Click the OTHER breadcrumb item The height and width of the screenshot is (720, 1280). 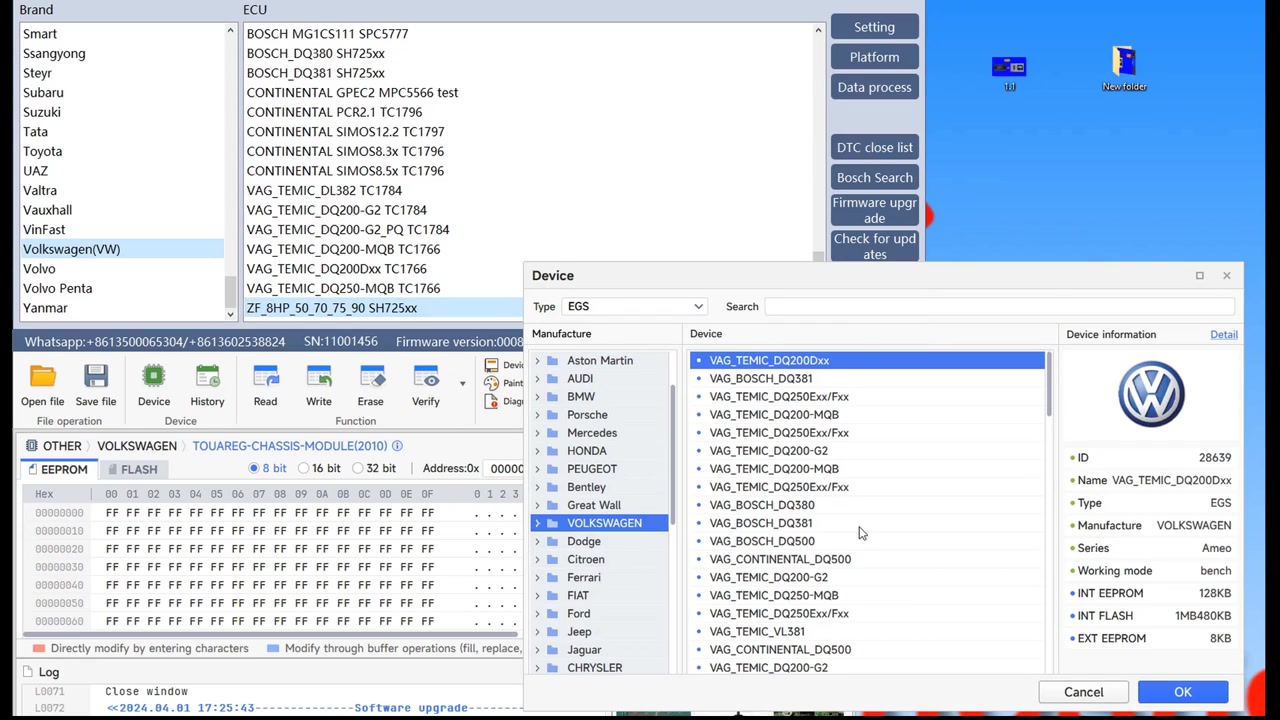(62, 446)
